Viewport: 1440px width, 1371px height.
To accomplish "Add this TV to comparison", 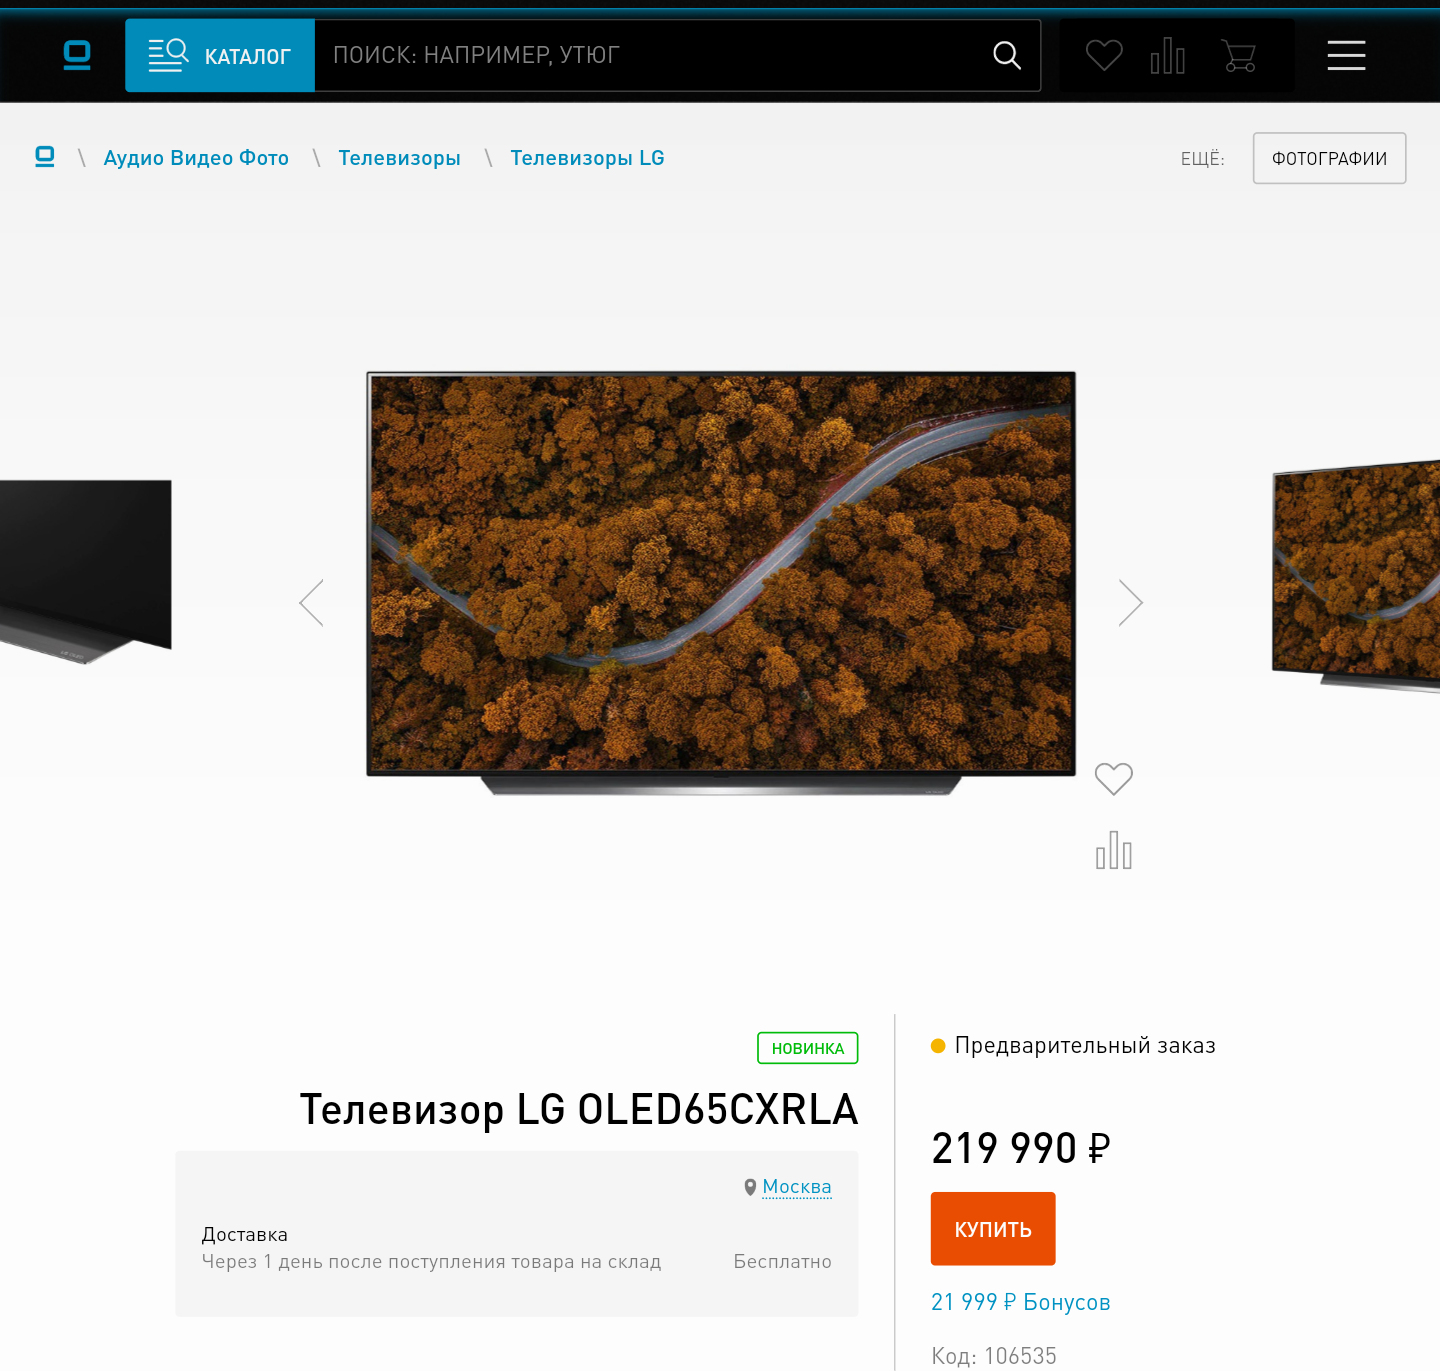I will point(1114,851).
